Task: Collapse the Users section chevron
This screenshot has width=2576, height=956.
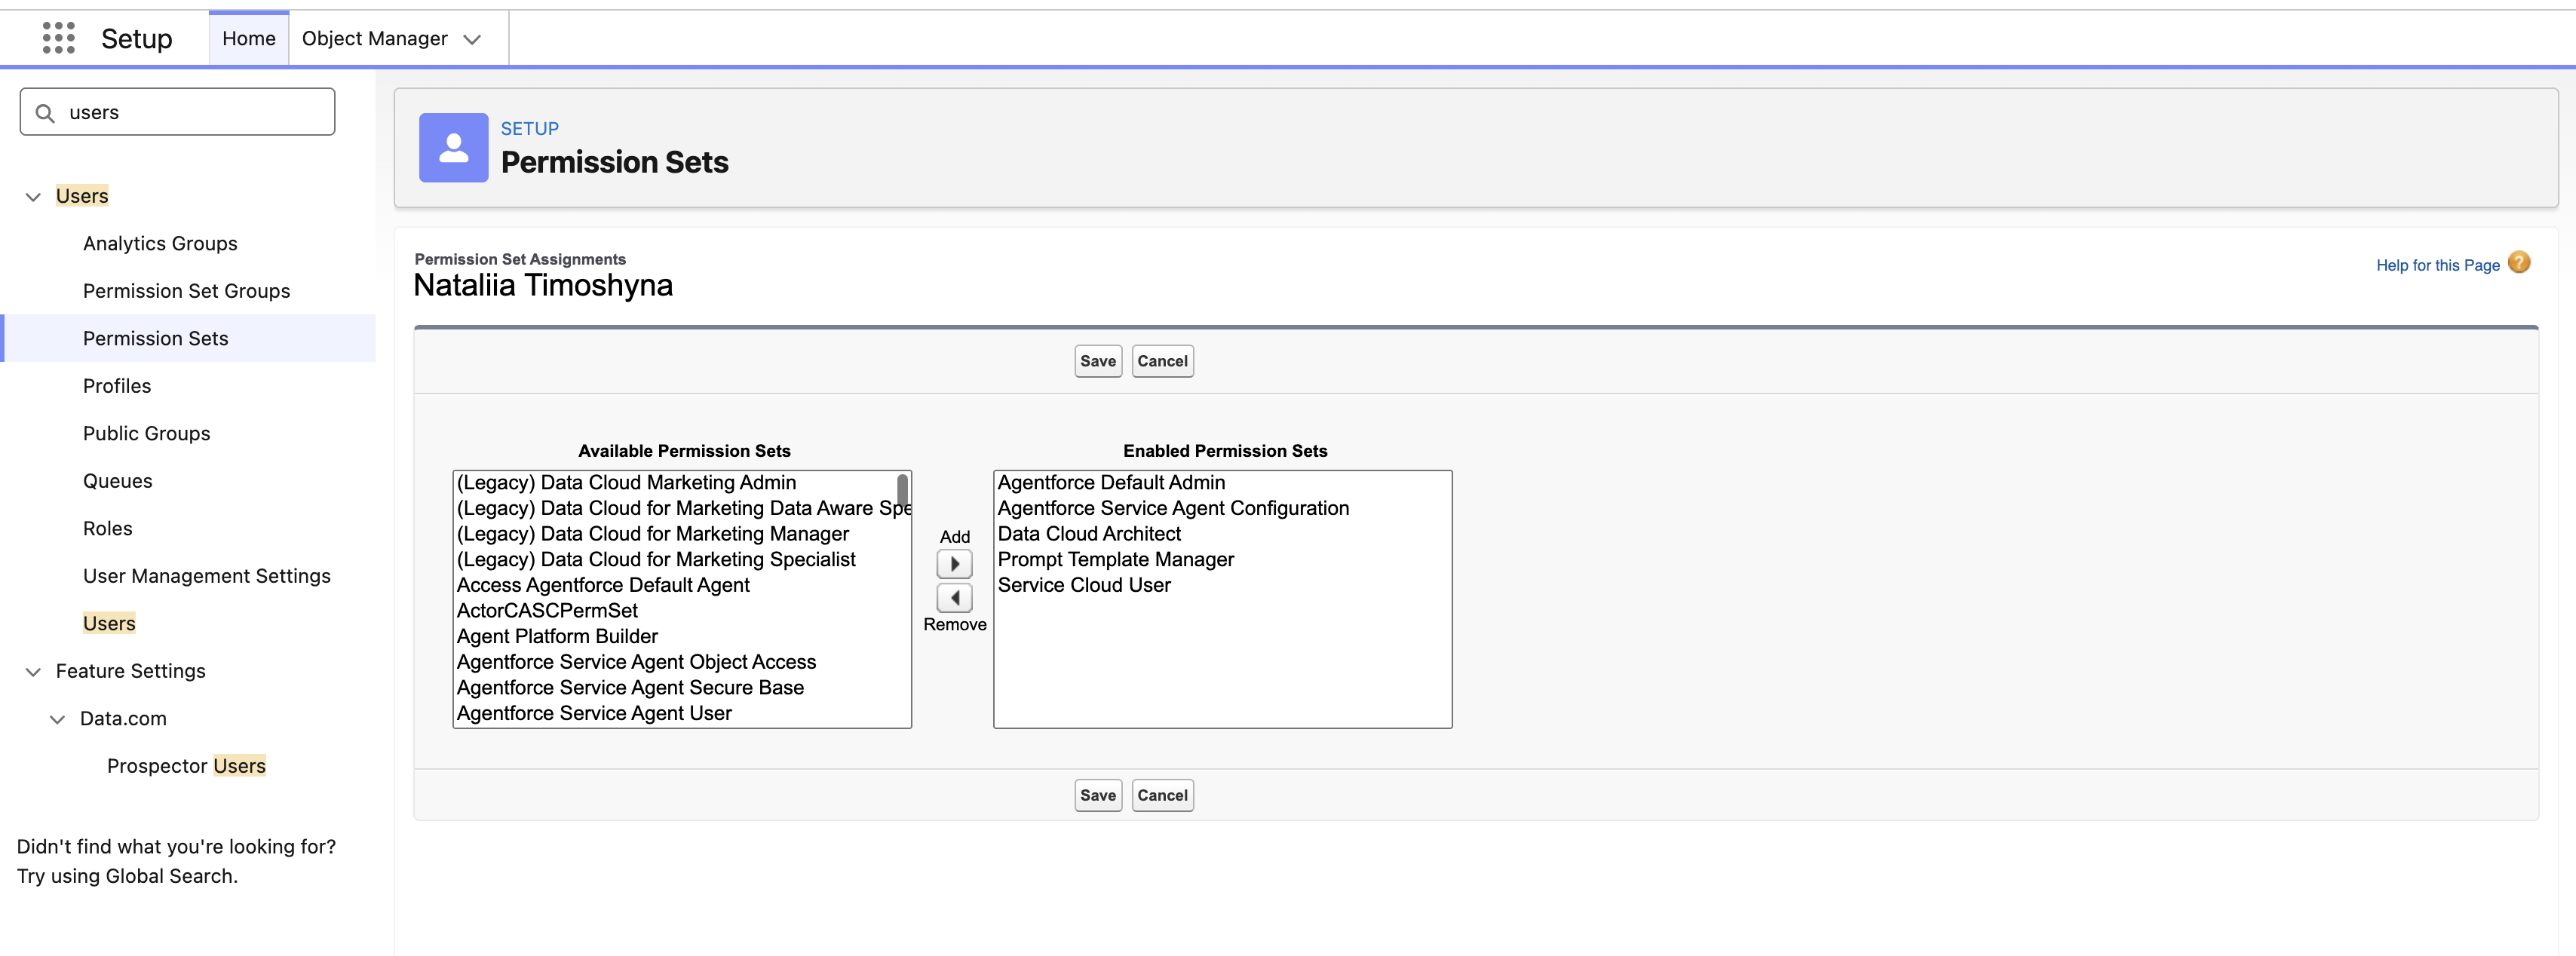Action: tap(33, 197)
